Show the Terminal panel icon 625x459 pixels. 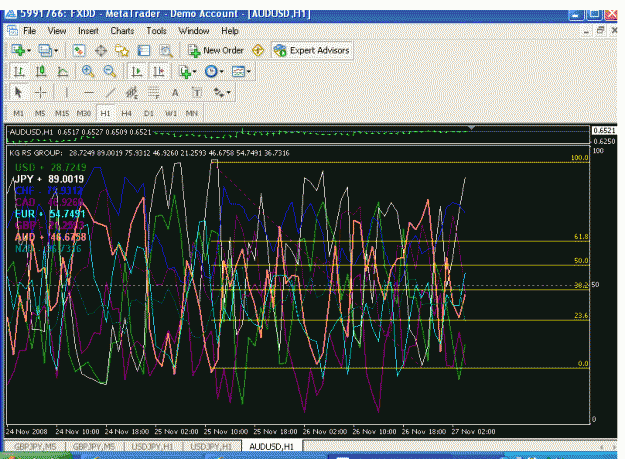click(143, 51)
